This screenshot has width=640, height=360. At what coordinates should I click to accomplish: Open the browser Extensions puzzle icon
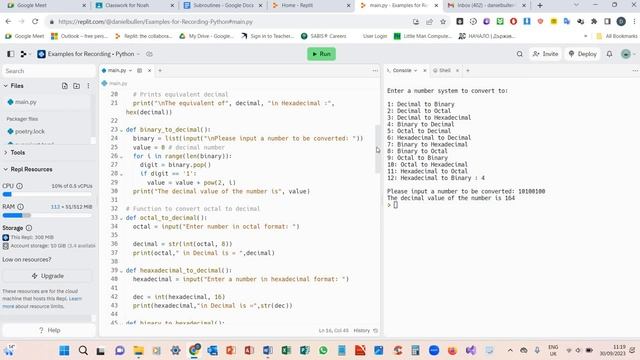[594, 22]
